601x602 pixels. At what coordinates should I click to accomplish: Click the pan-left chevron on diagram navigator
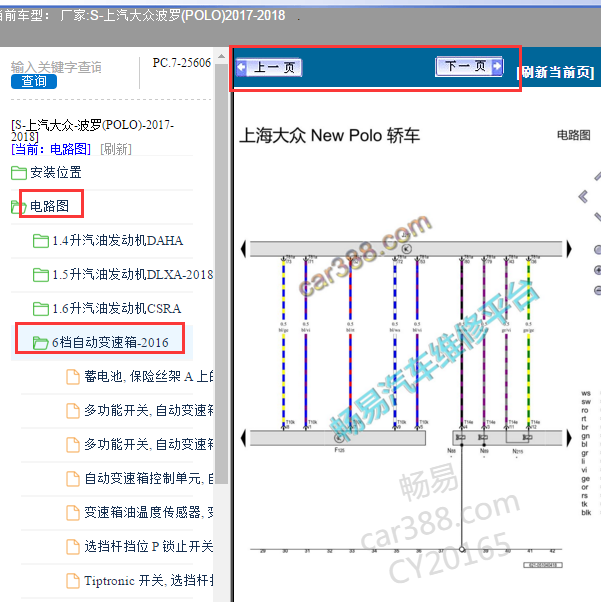pos(583,197)
